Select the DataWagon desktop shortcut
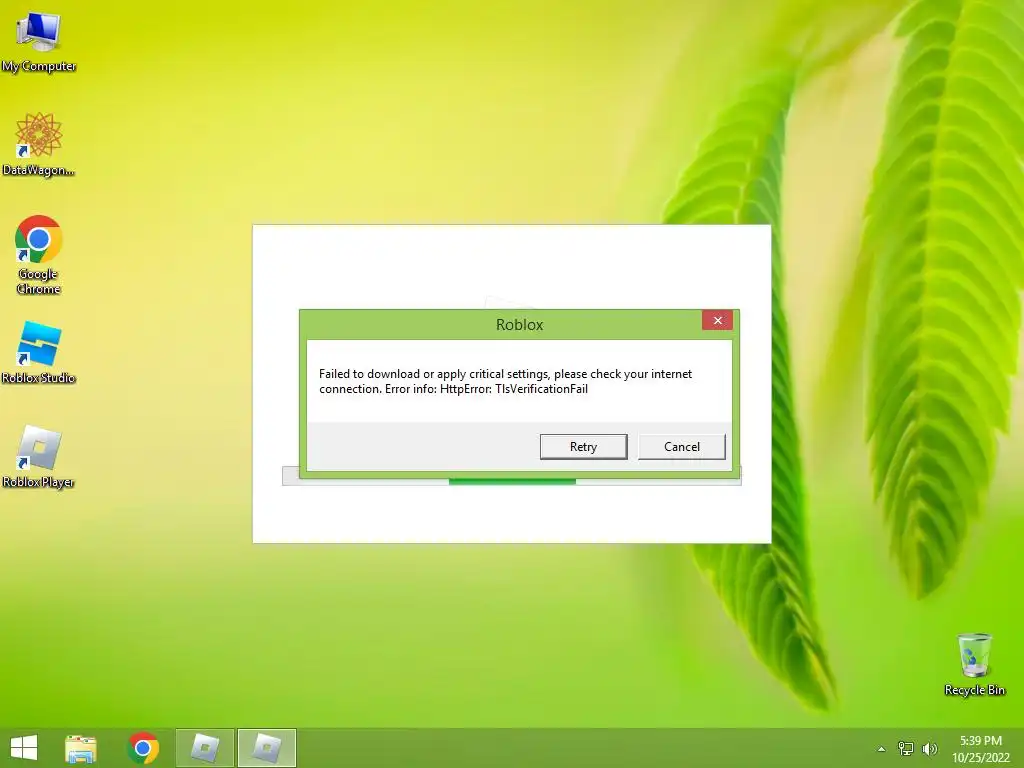 [x=39, y=144]
